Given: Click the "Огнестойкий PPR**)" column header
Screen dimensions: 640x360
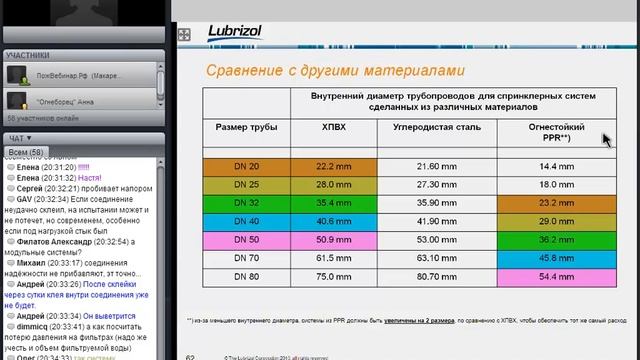Looking at the screenshot, I should (556, 133).
